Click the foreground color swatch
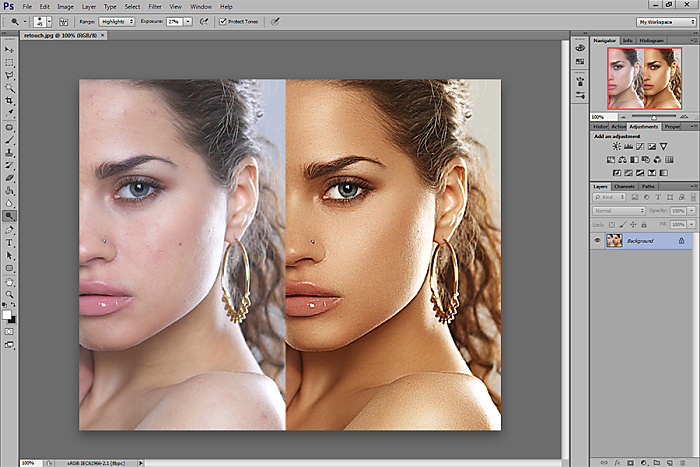This screenshot has height=467, width=700. click(7, 315)
